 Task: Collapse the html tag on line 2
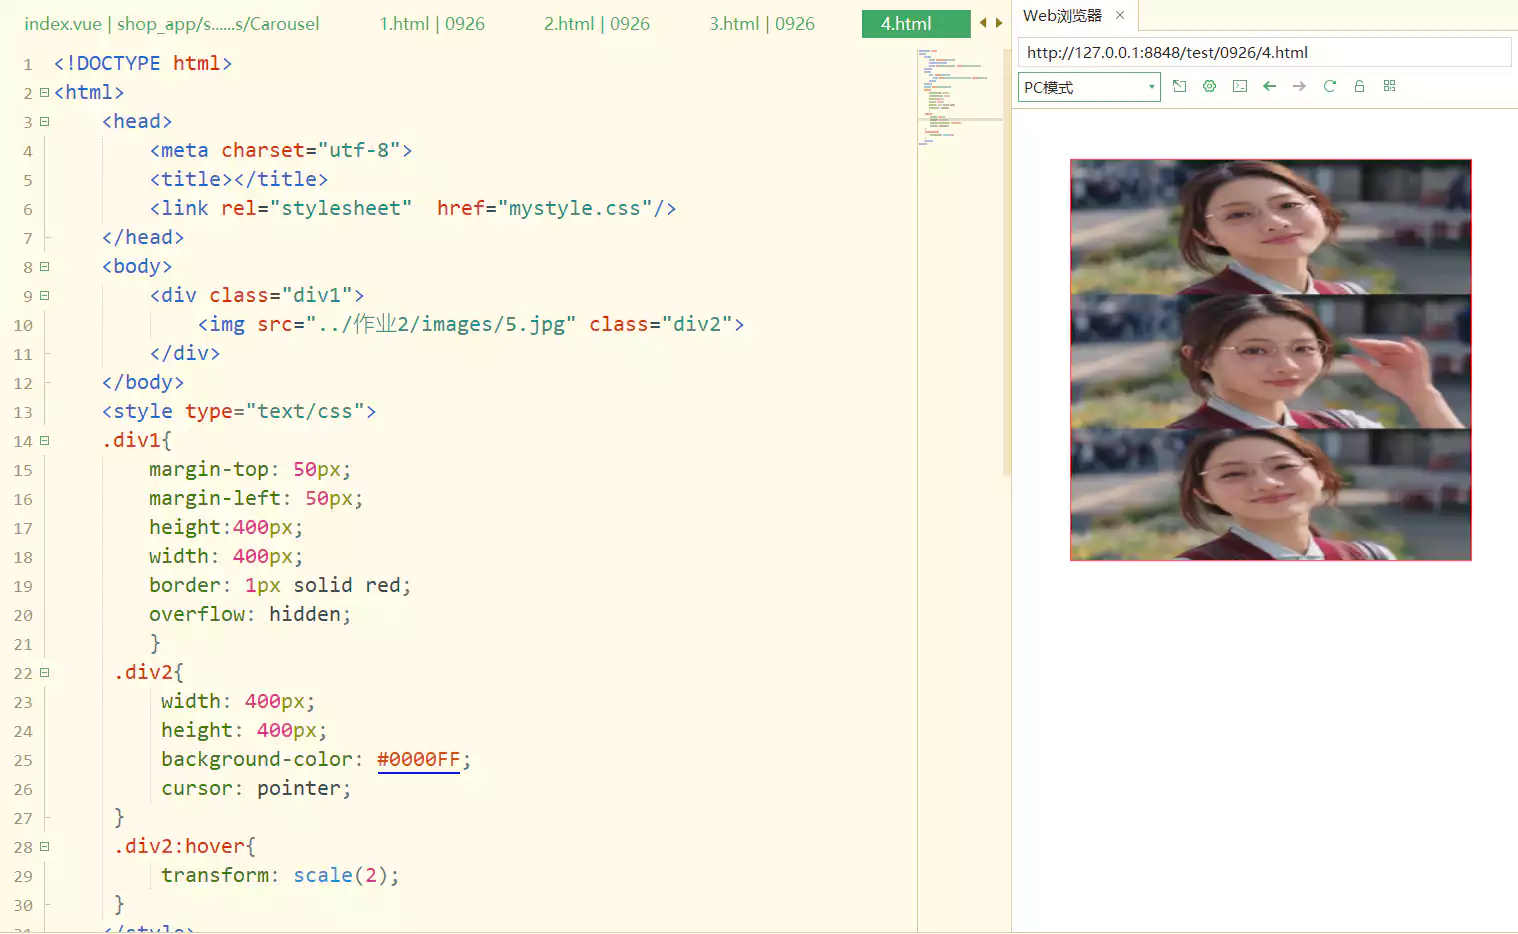pyautogui.click(x=44, y=92)
